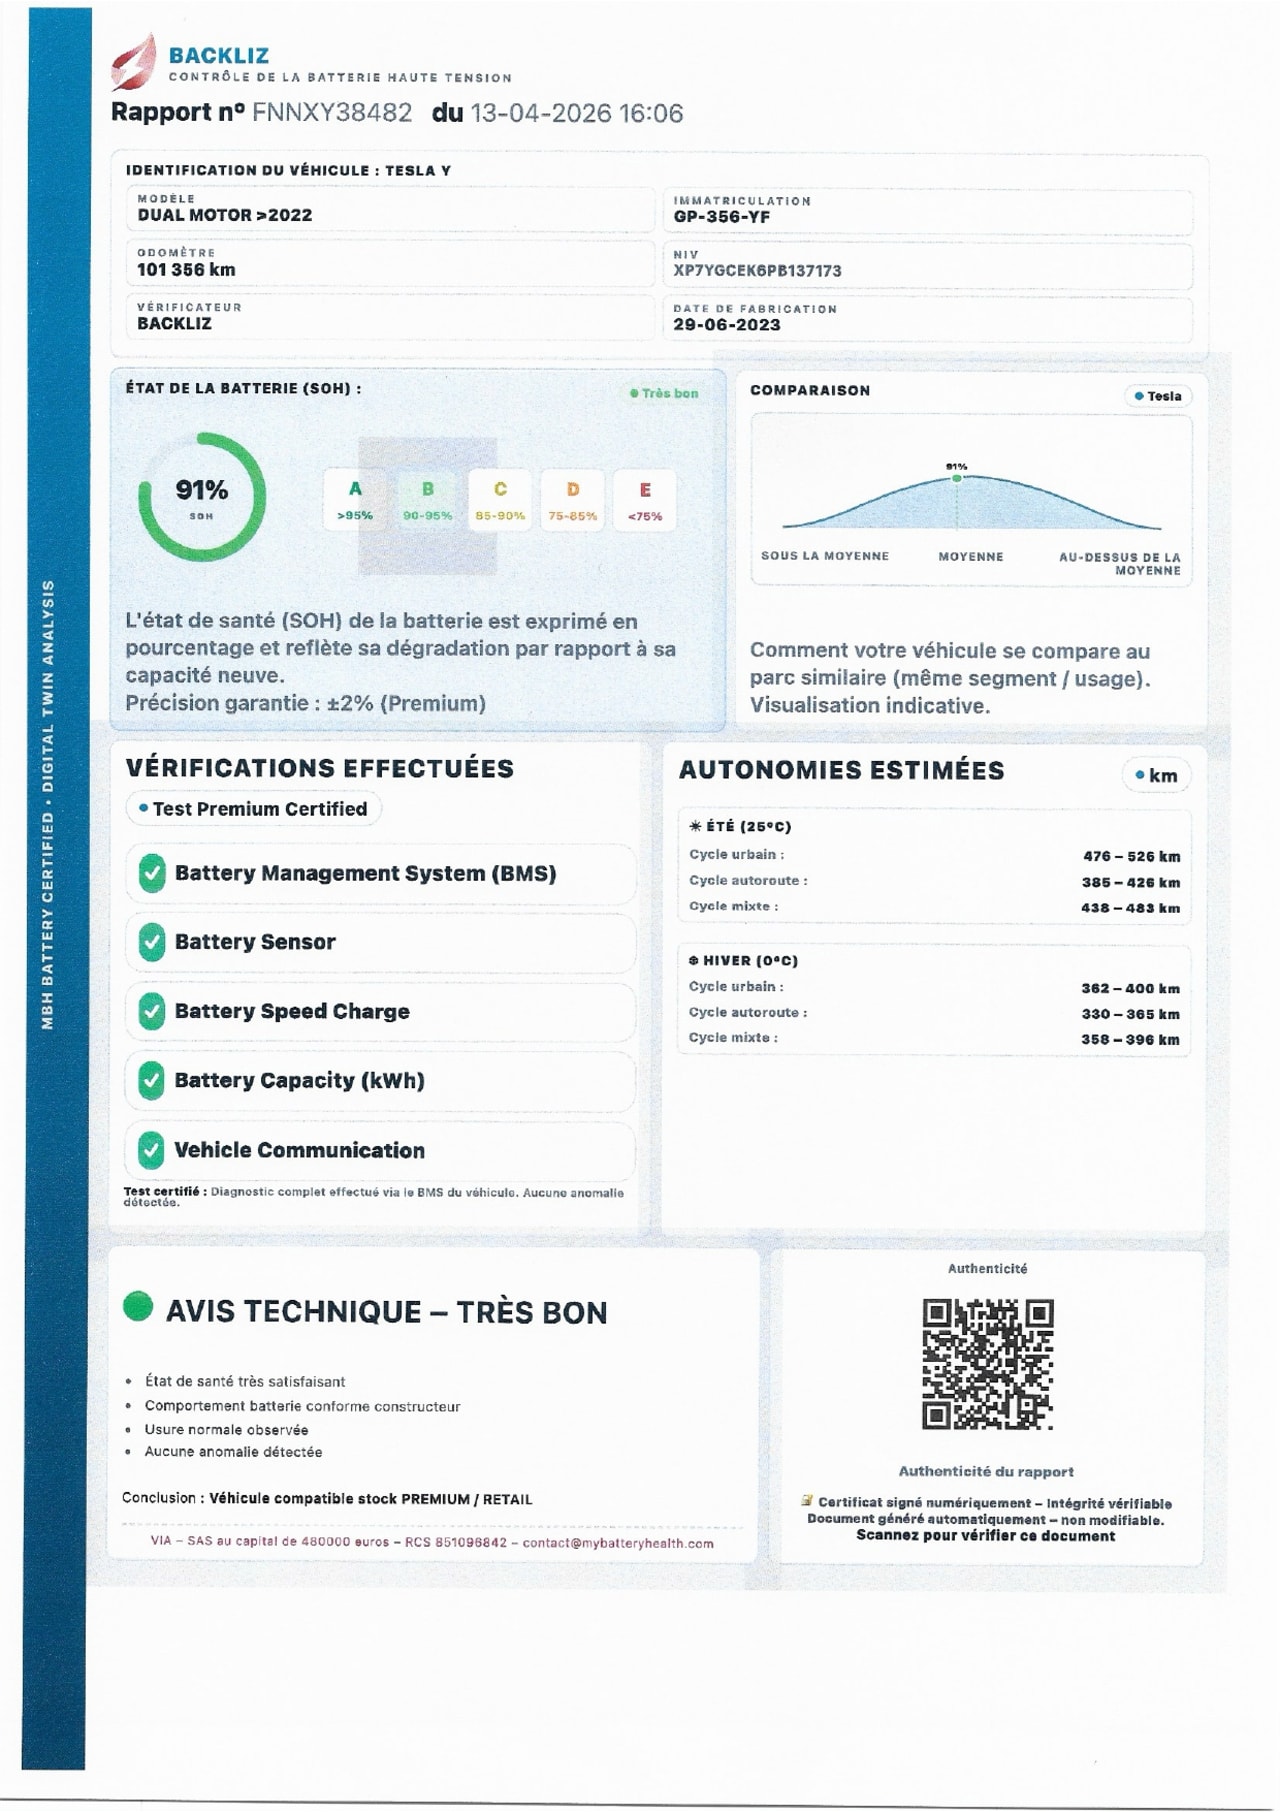Click summer highway range 385 – 426 km
Screen dimensions: 1280x1812
point(1131,882)
